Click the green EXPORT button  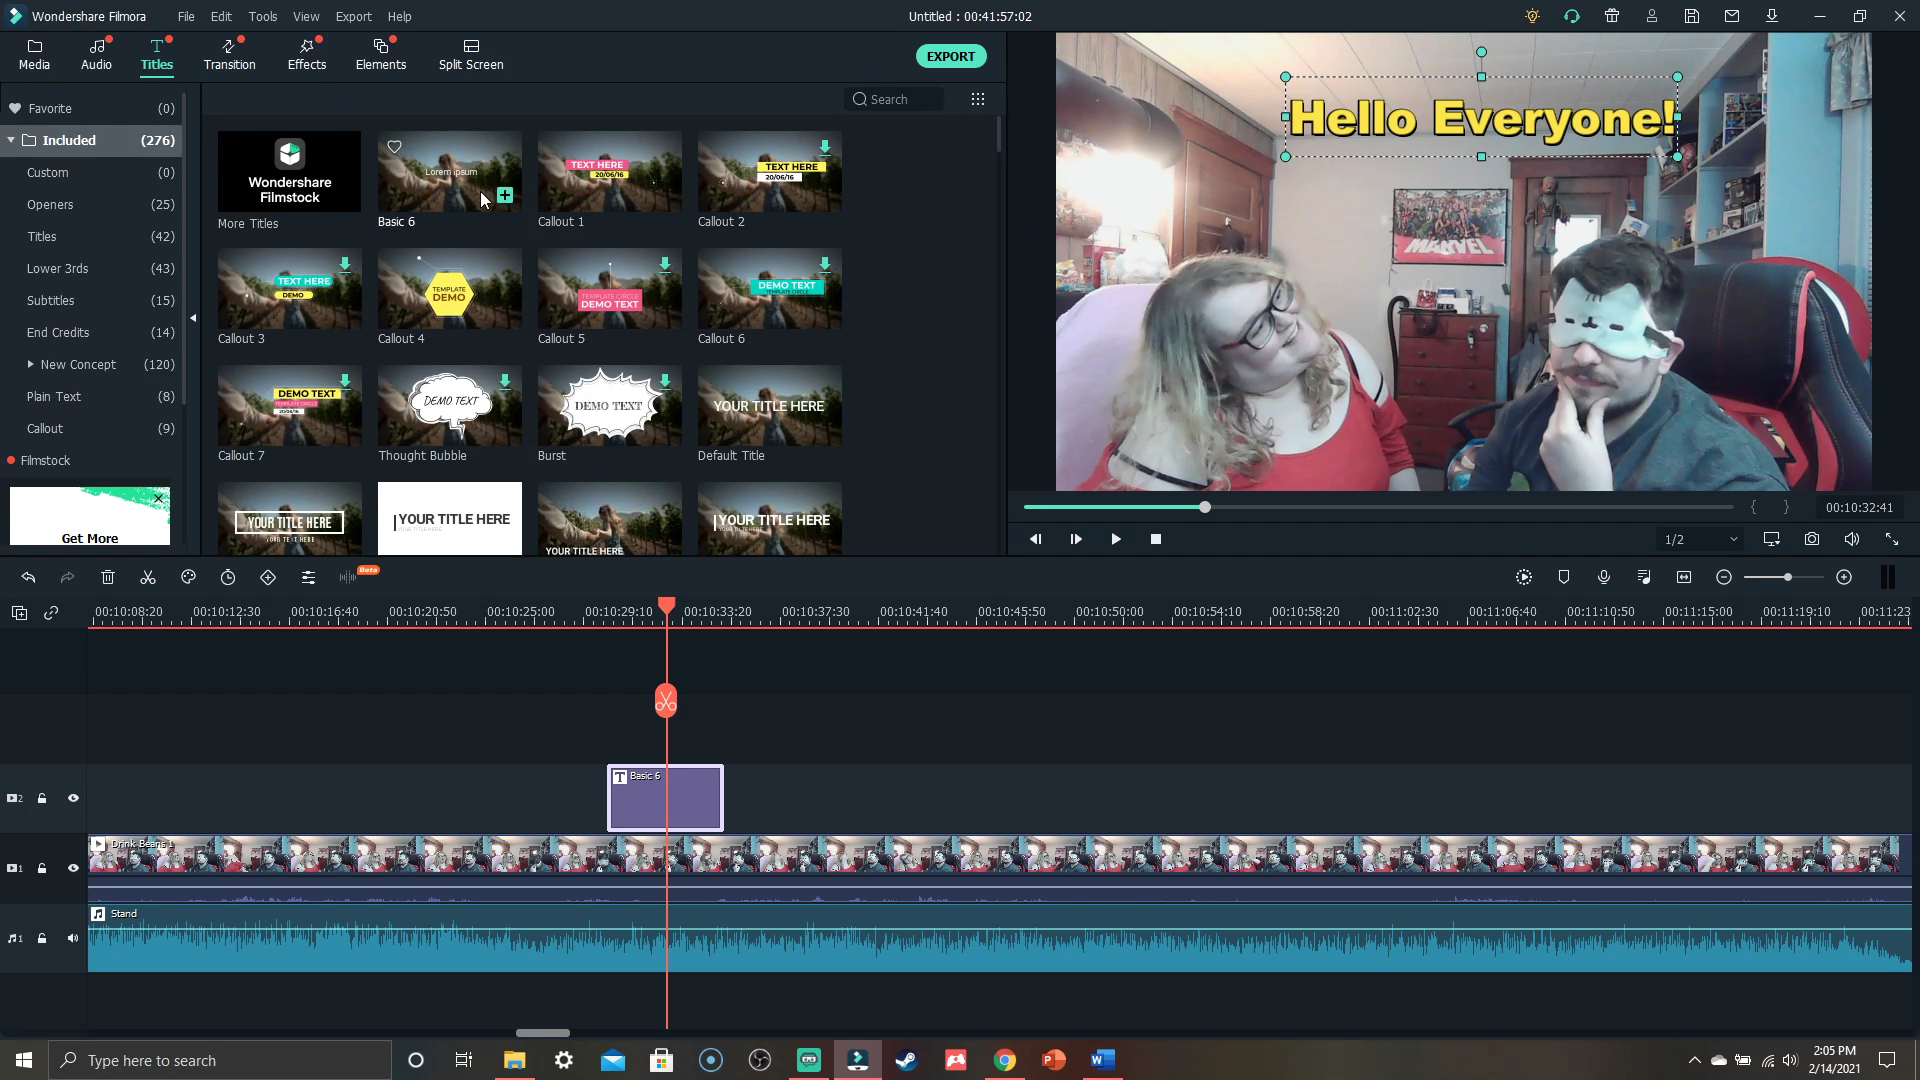tap(951, 56)
